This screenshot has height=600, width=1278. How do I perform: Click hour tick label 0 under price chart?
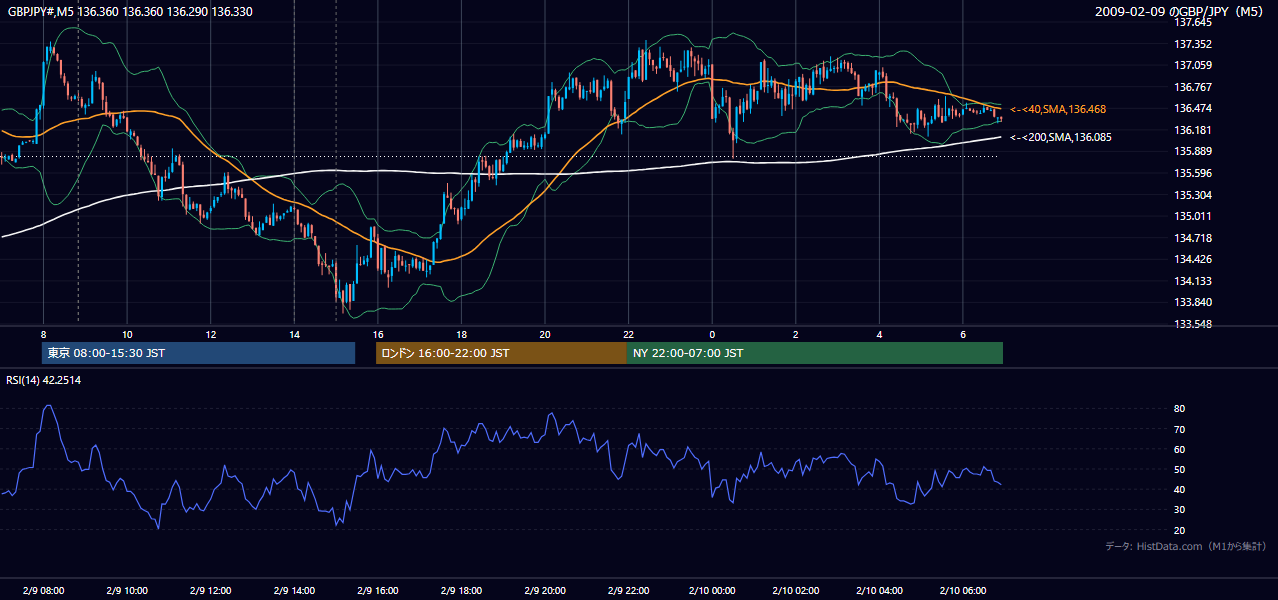[x=712, y=333]
